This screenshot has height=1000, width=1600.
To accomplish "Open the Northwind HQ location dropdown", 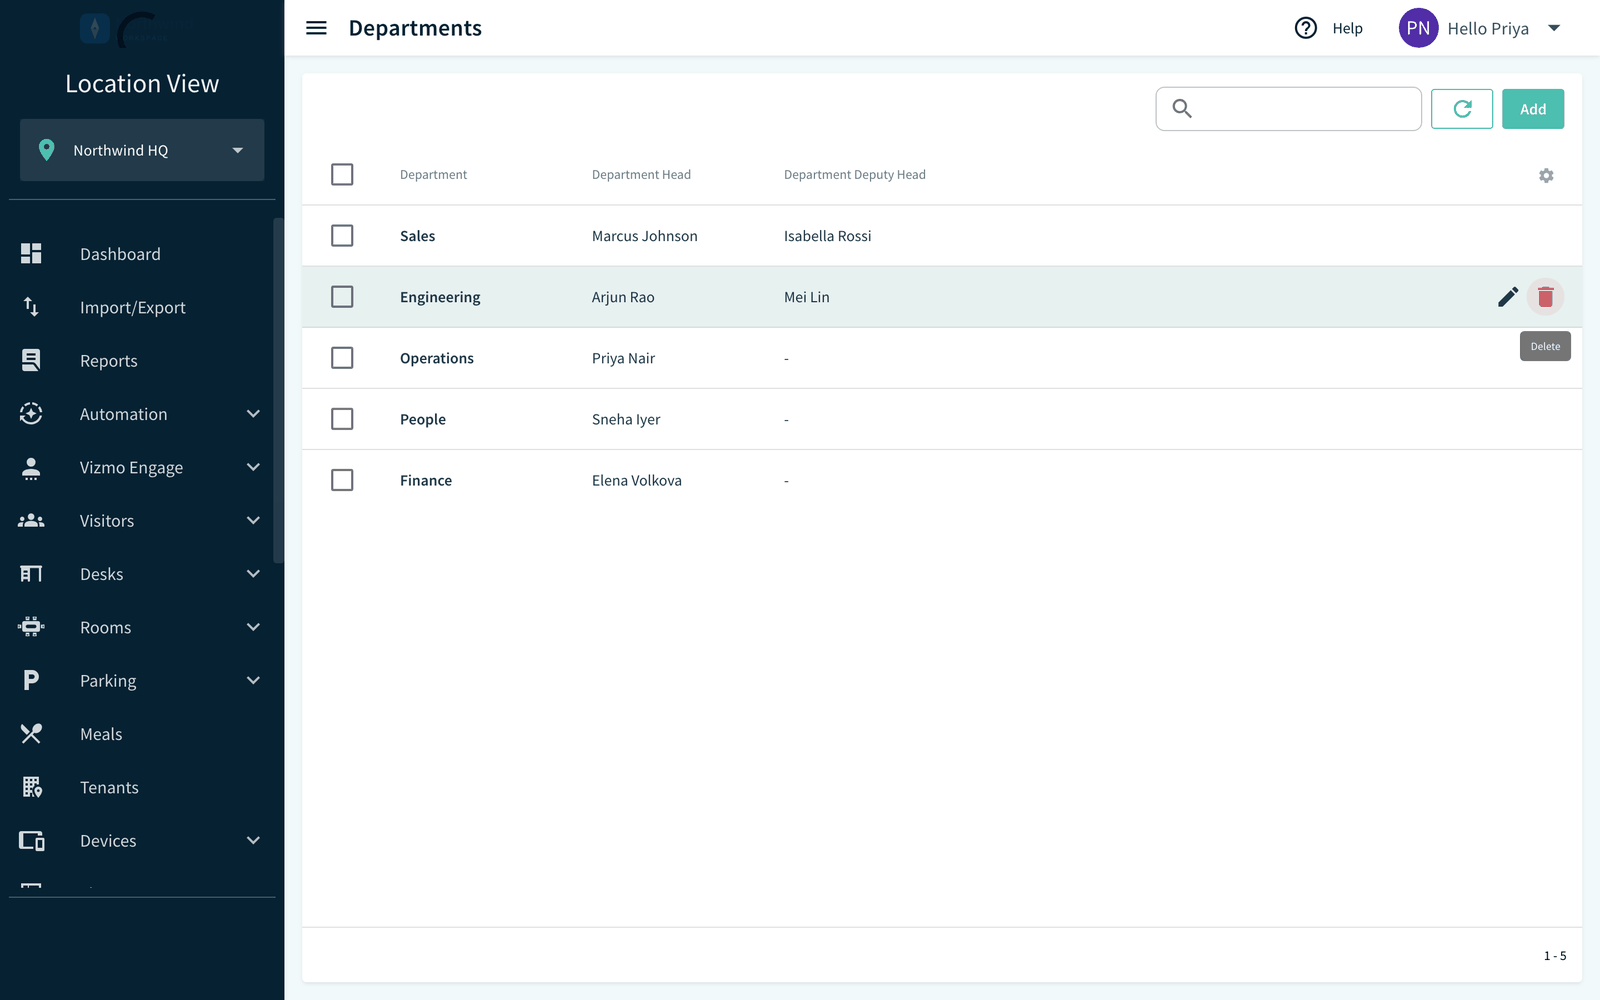I will pyautogui.click(x=142, y=150).
